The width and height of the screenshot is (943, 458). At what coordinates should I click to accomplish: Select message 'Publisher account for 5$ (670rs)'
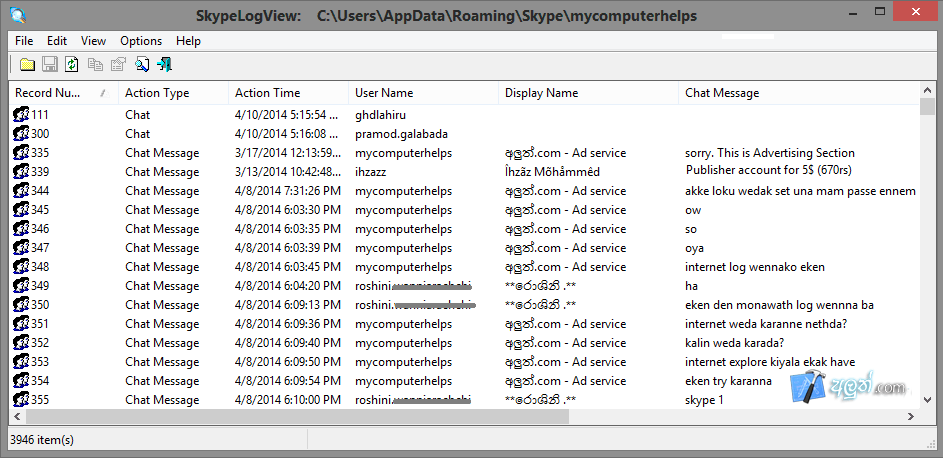pos(769,170)
